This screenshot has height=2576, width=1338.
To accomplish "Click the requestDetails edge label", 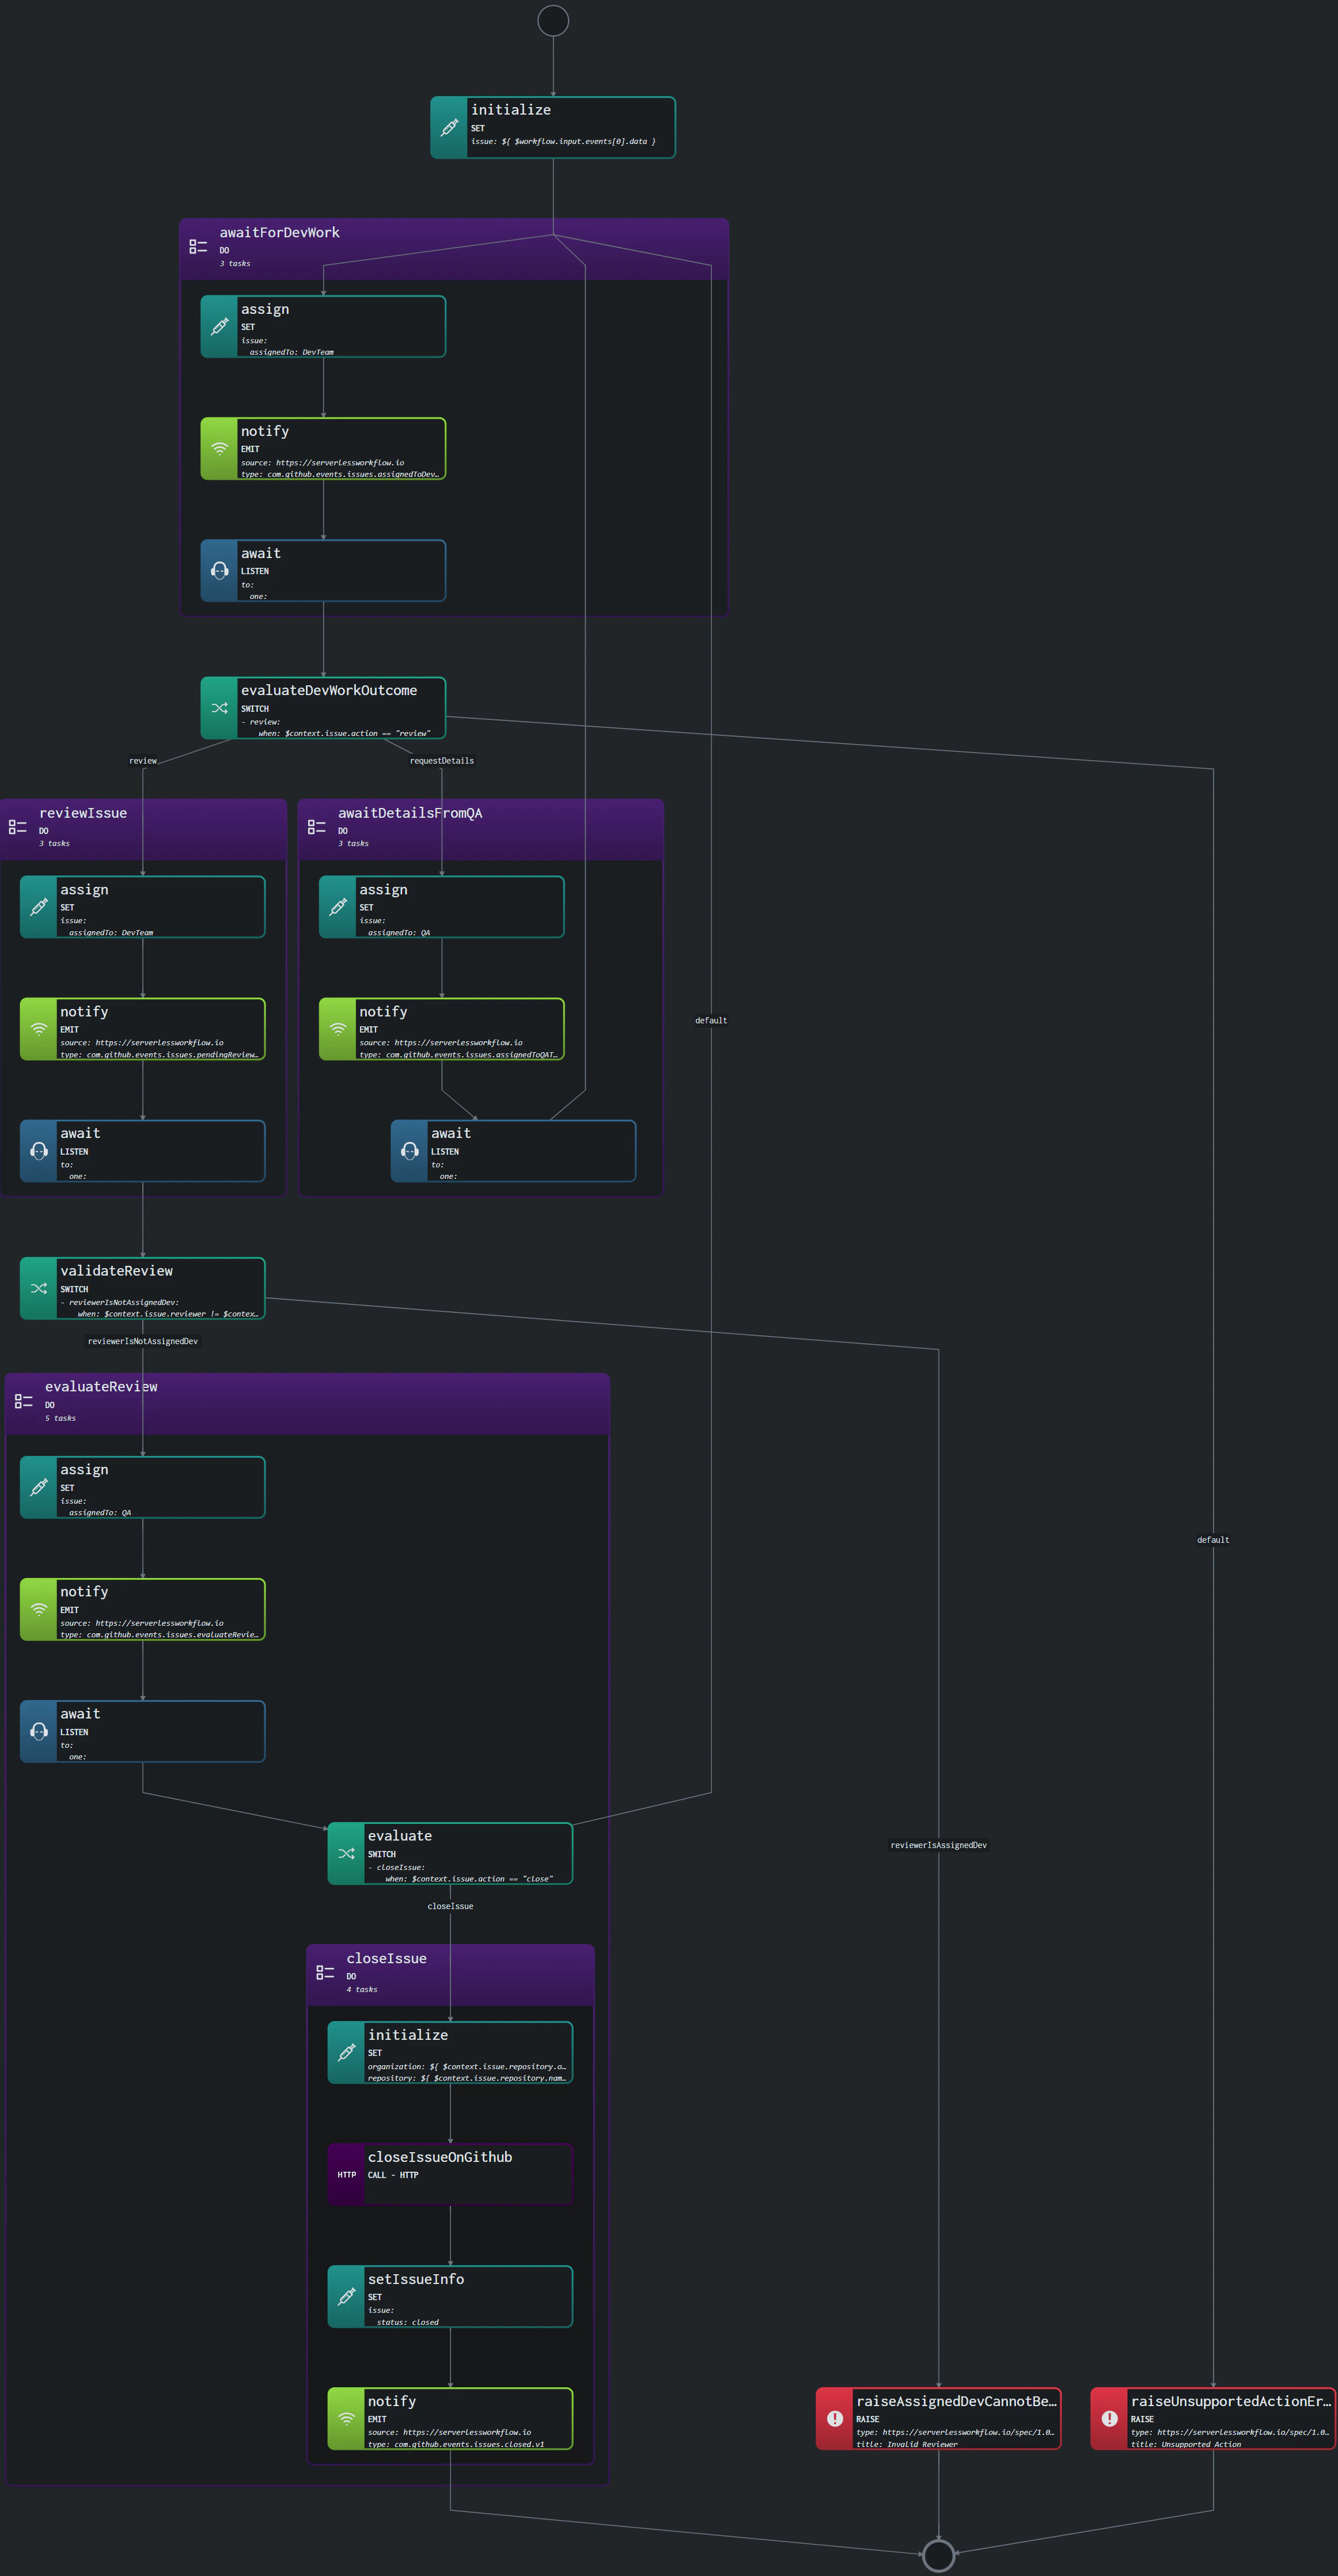I will point(443,760).
